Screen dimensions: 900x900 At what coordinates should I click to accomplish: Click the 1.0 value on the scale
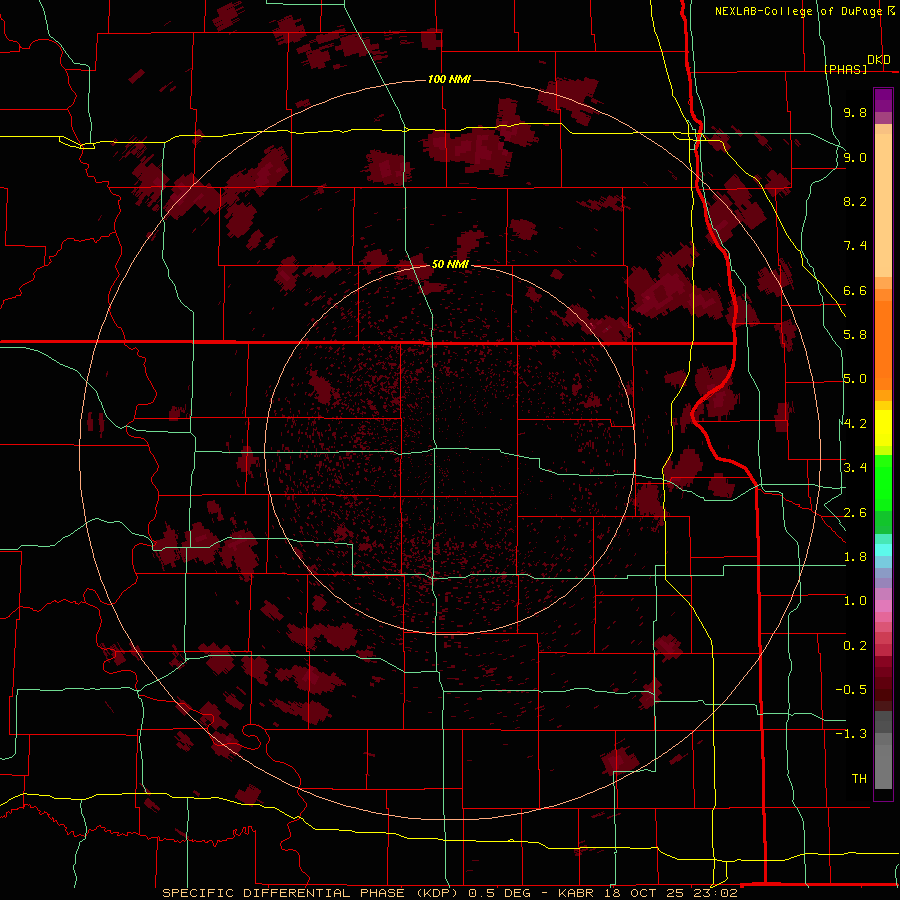point(855,601)
